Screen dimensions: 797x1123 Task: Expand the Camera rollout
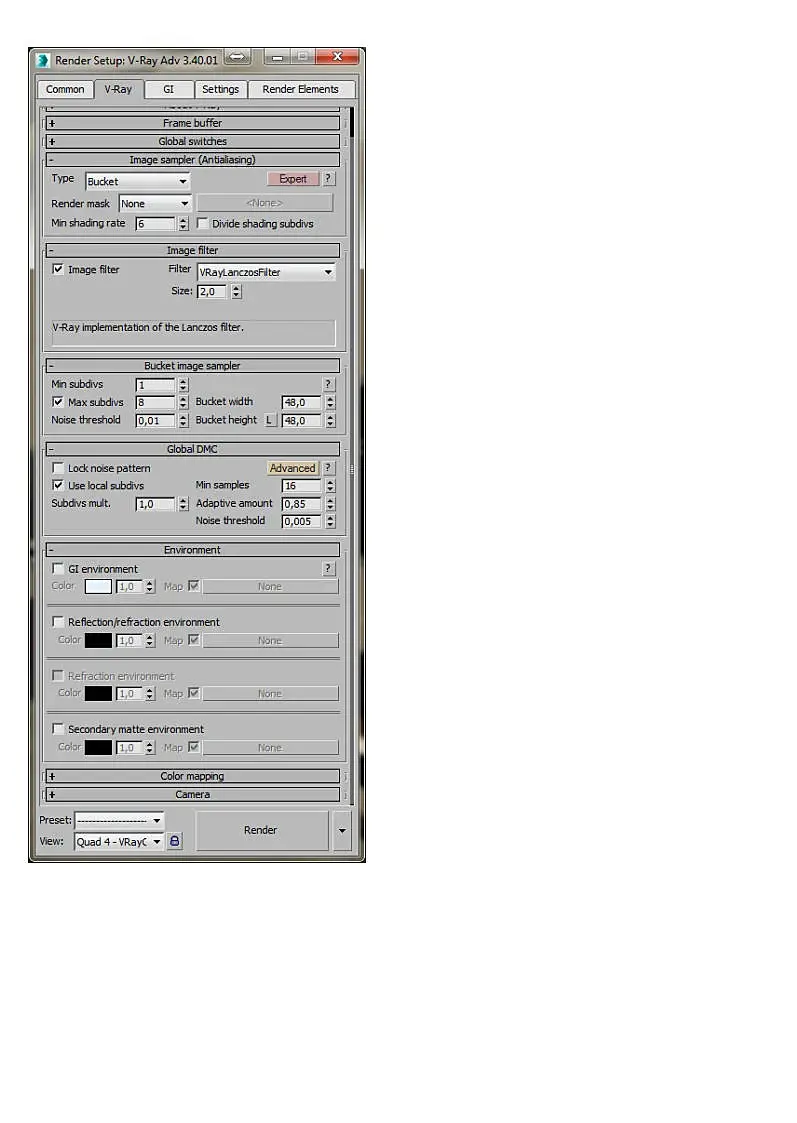coord(193,795)
